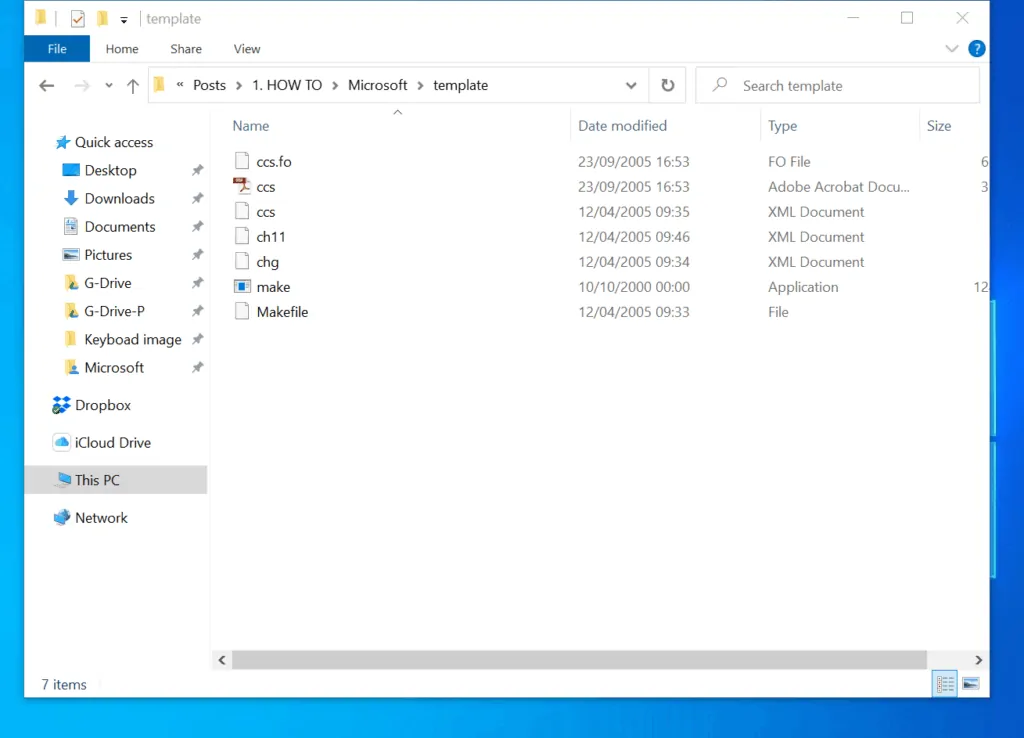Select Posts in the breadcrumb path
This screenshot has height=738, width=1024.
(x=209, y=85)
